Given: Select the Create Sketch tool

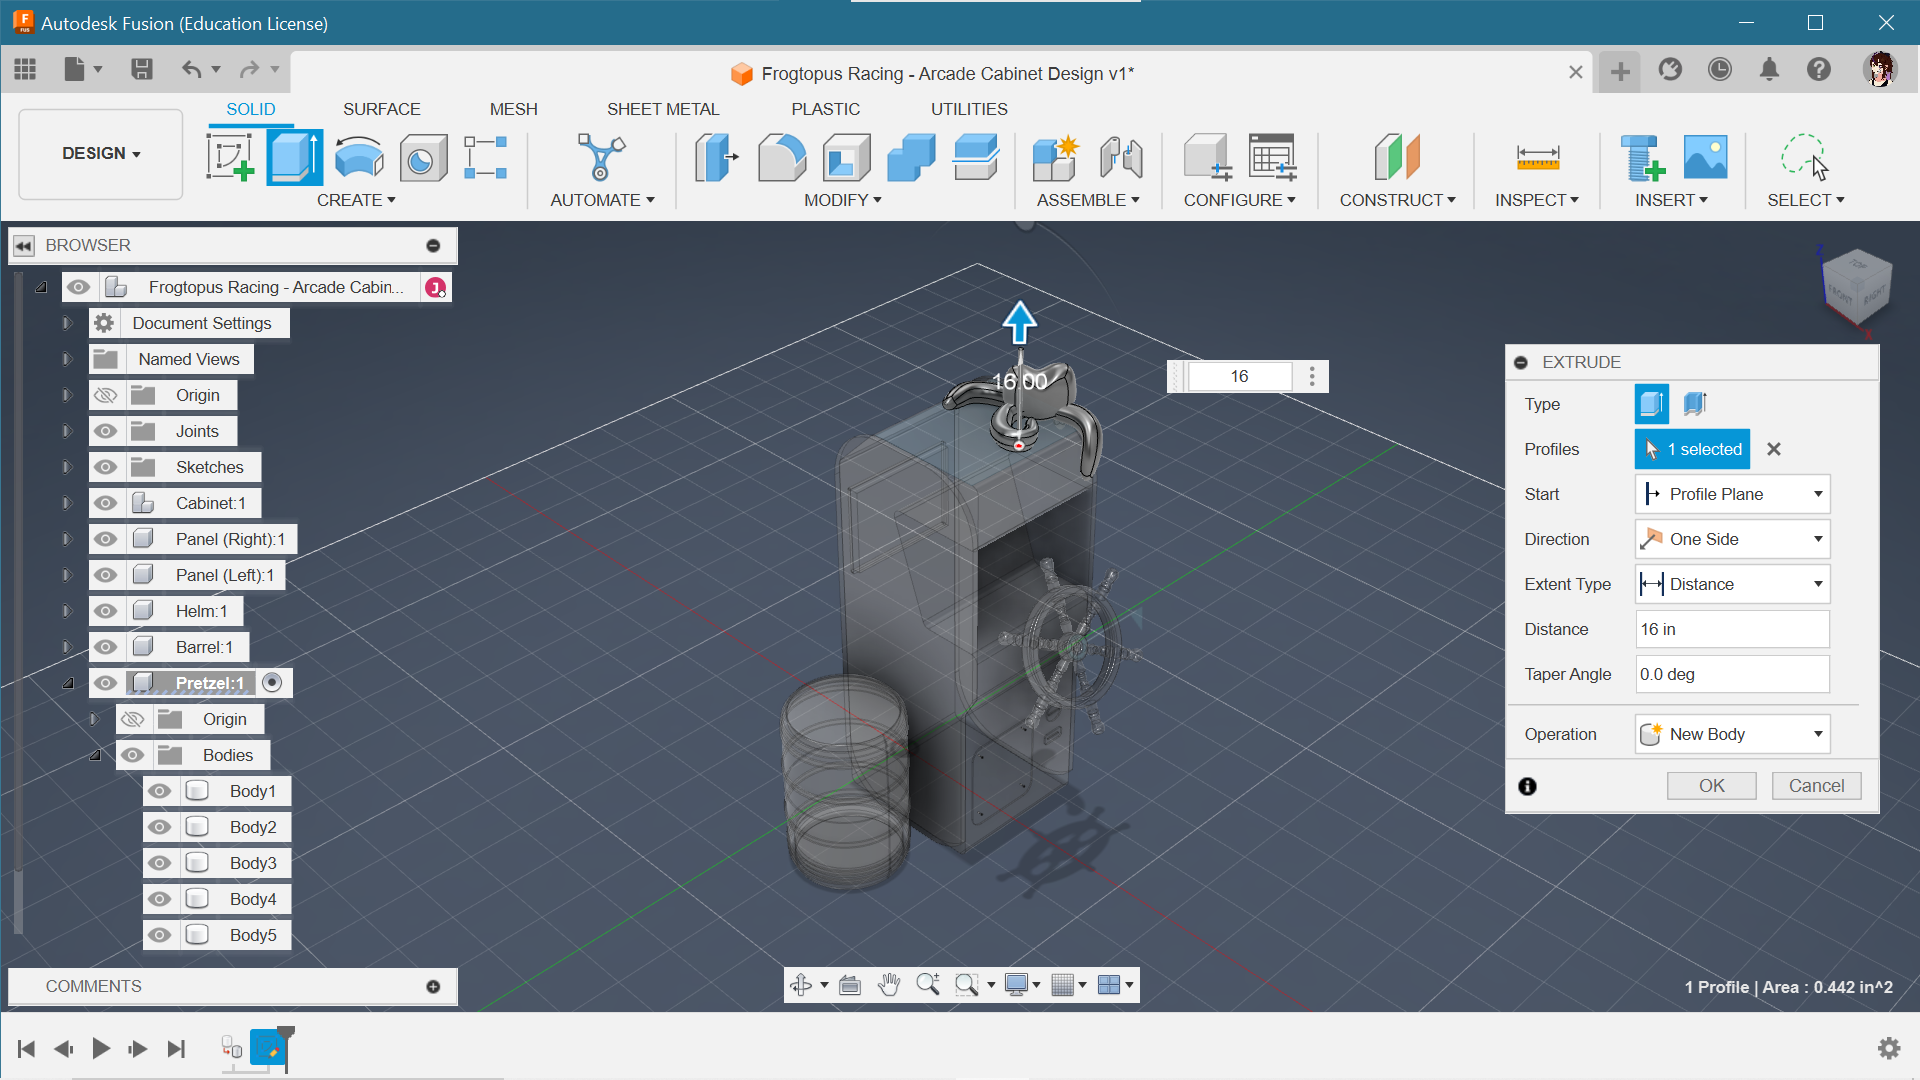Looking at the screenshot, I should (x=230, y=158).
